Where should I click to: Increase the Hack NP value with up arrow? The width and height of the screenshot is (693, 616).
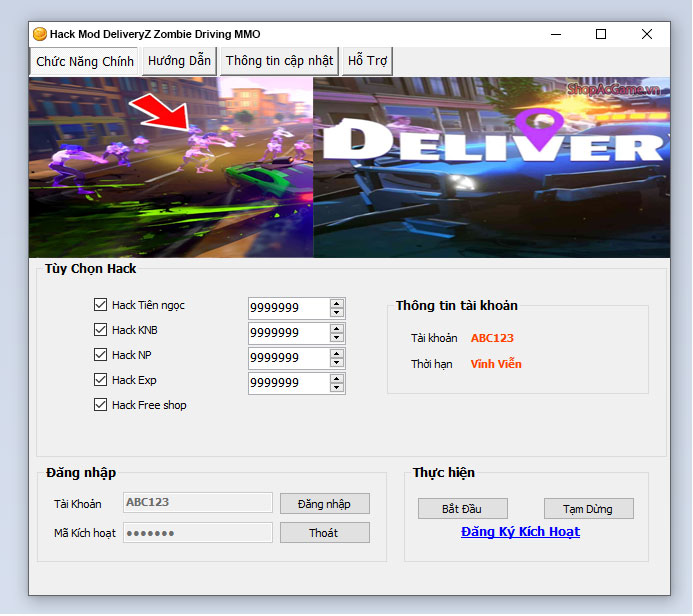(x=336, y=354)
